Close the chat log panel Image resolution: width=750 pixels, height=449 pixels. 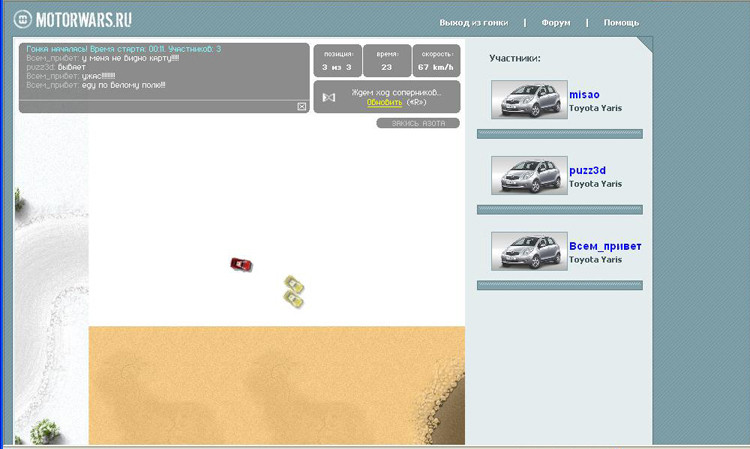pyautogui.click(x=301, y=106)
